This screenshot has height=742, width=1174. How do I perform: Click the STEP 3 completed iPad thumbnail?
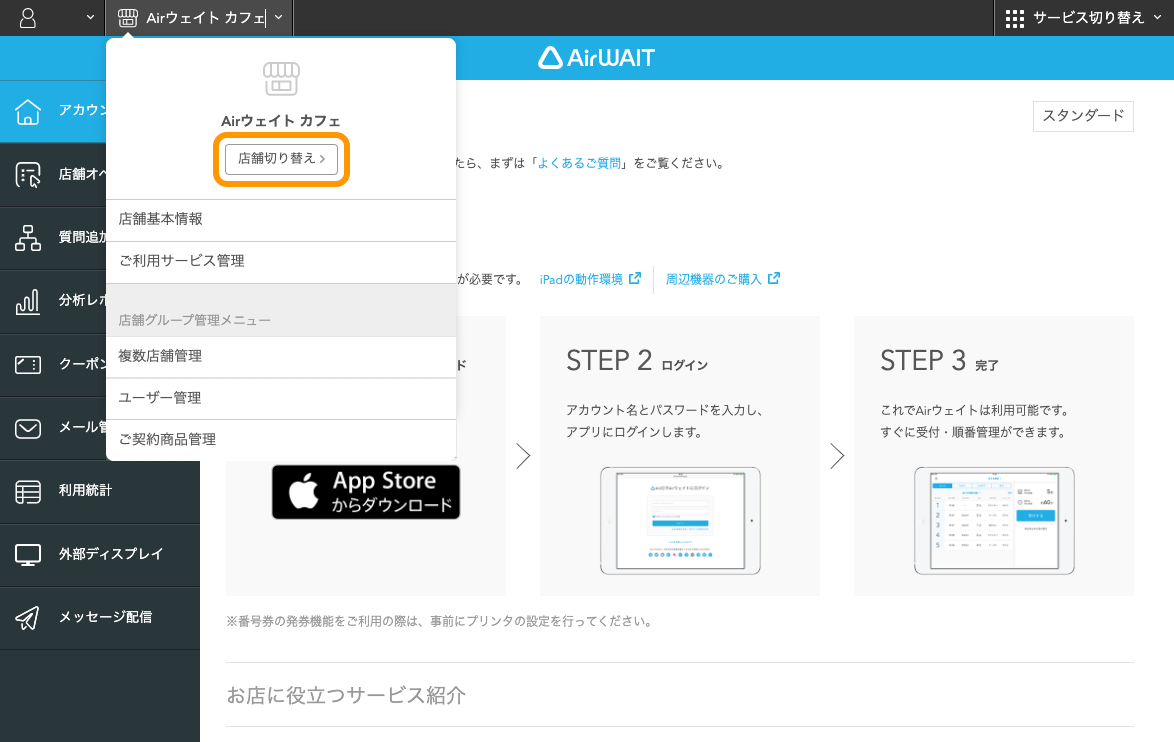pos(994,520)
